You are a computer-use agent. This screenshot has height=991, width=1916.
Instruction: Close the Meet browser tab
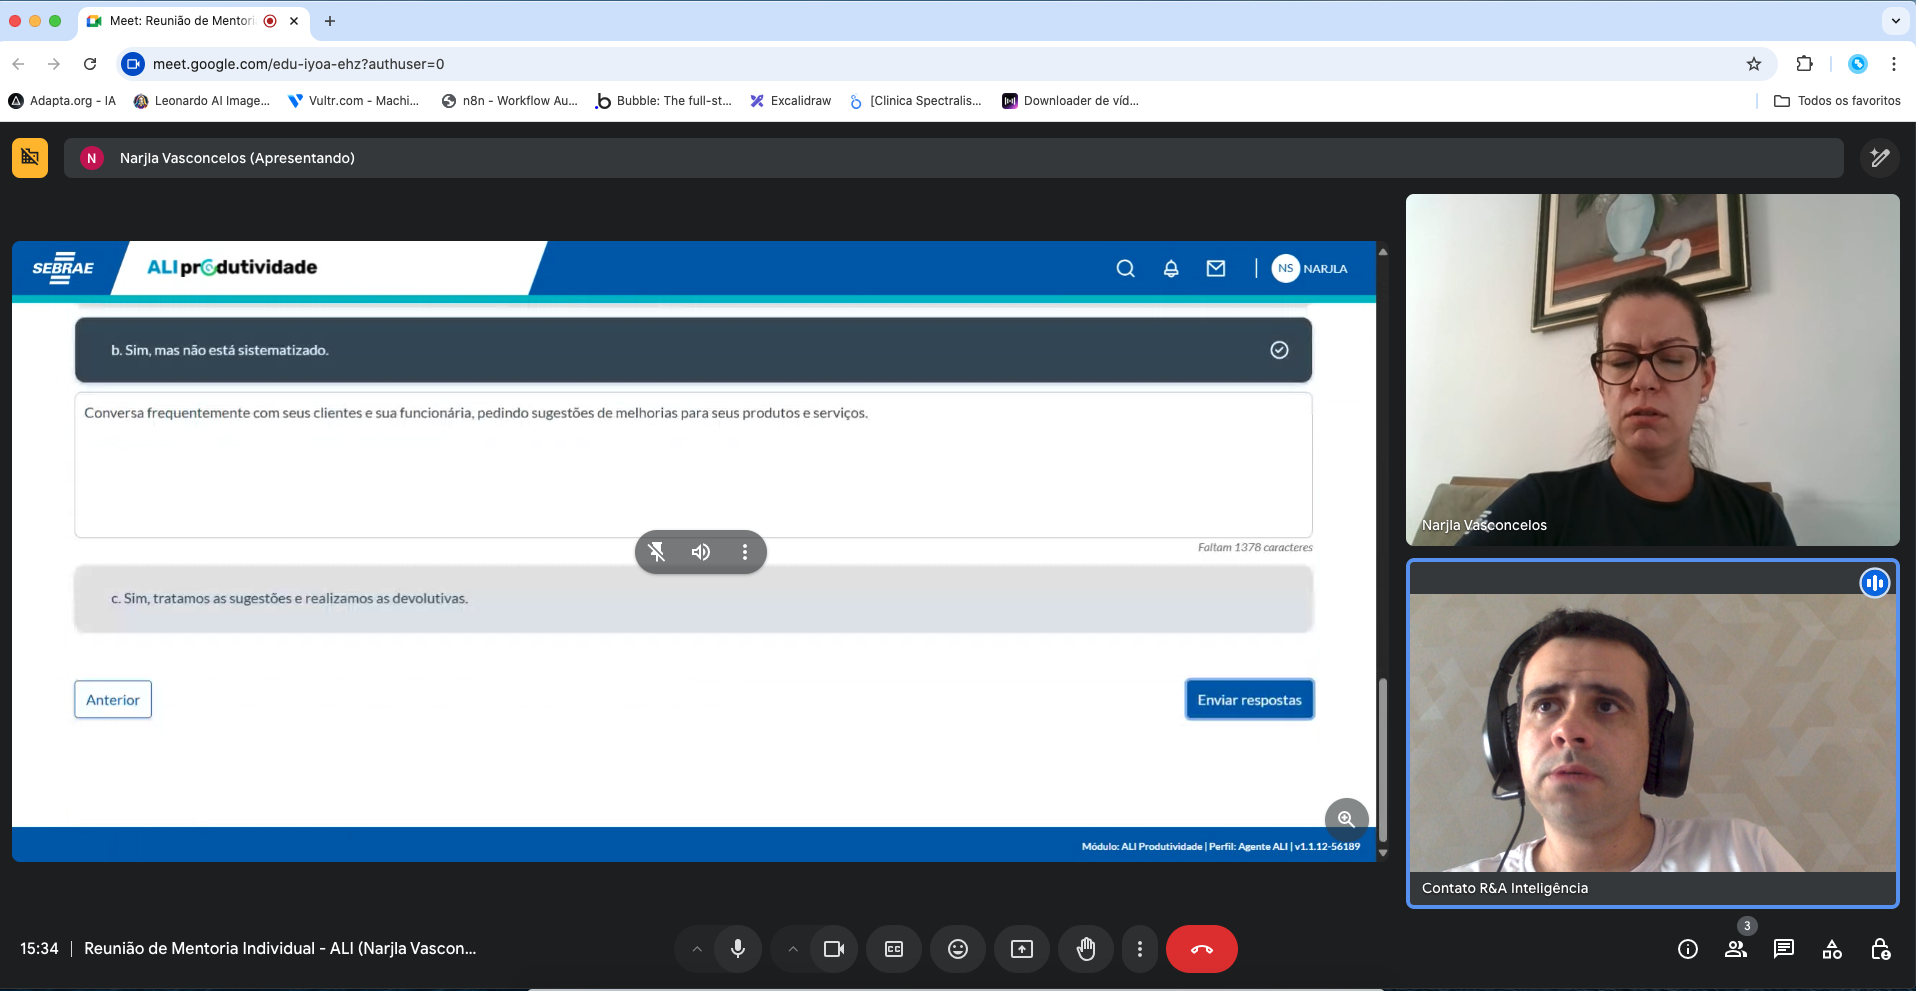coord(294,20)
